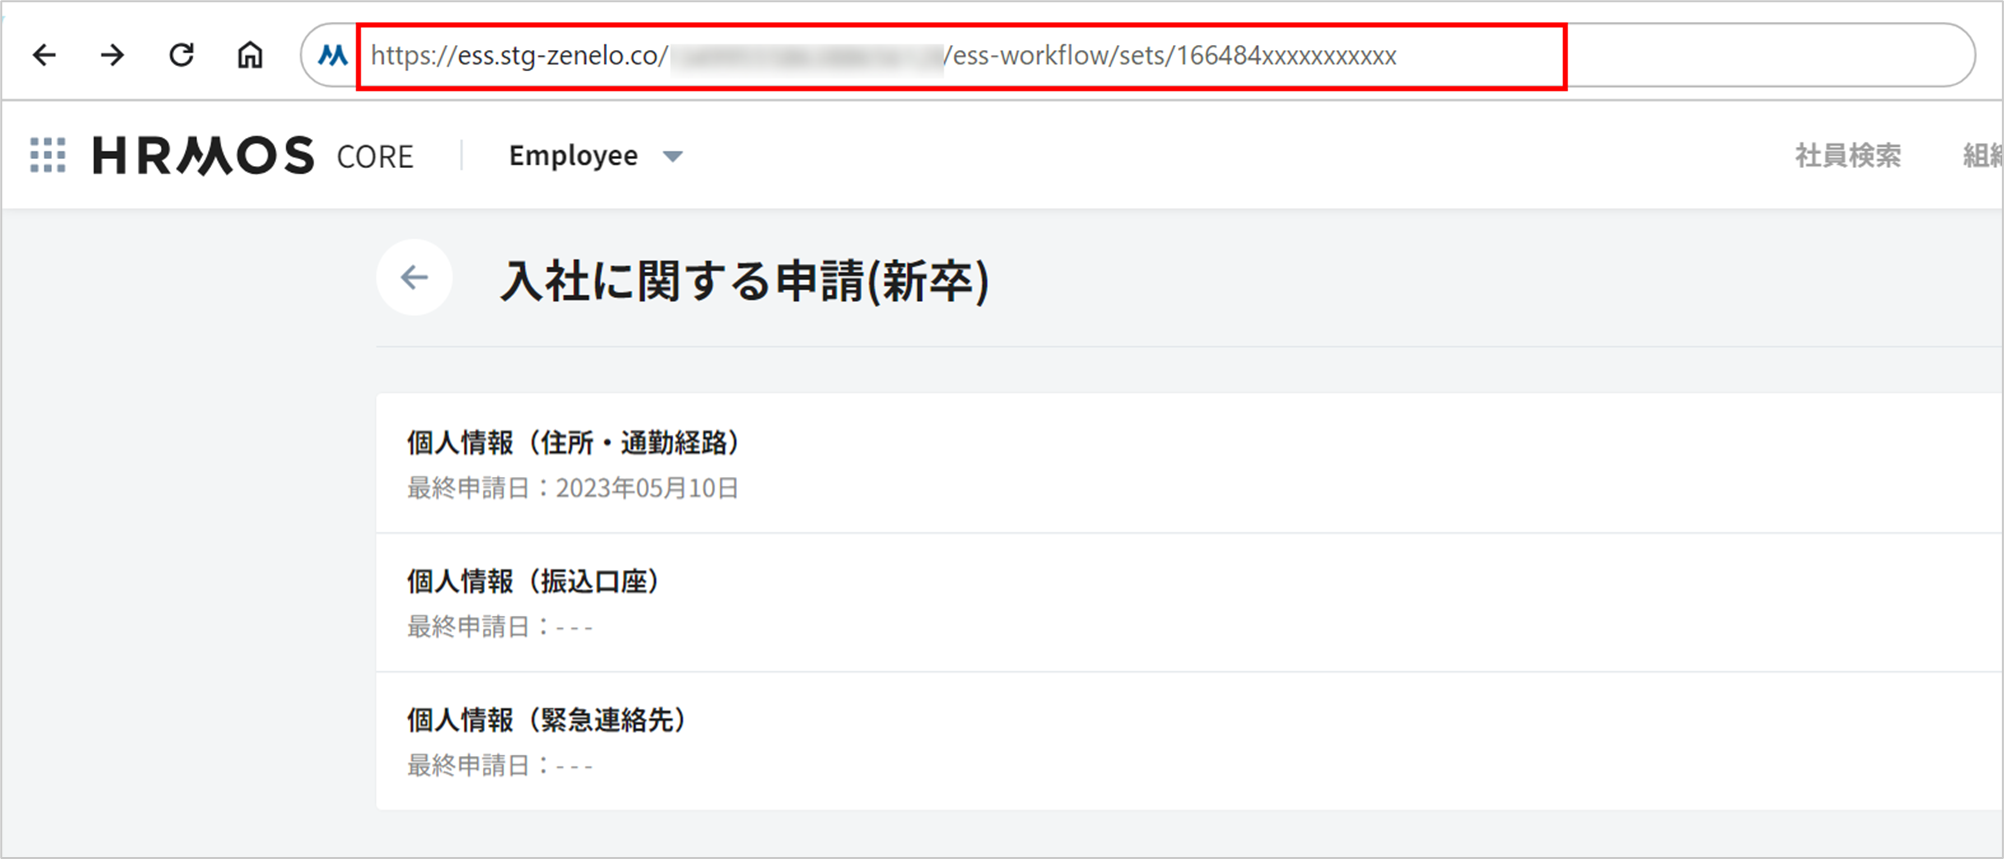
Task: Expand the Employee dropdown caret
Action: (673, 156)
